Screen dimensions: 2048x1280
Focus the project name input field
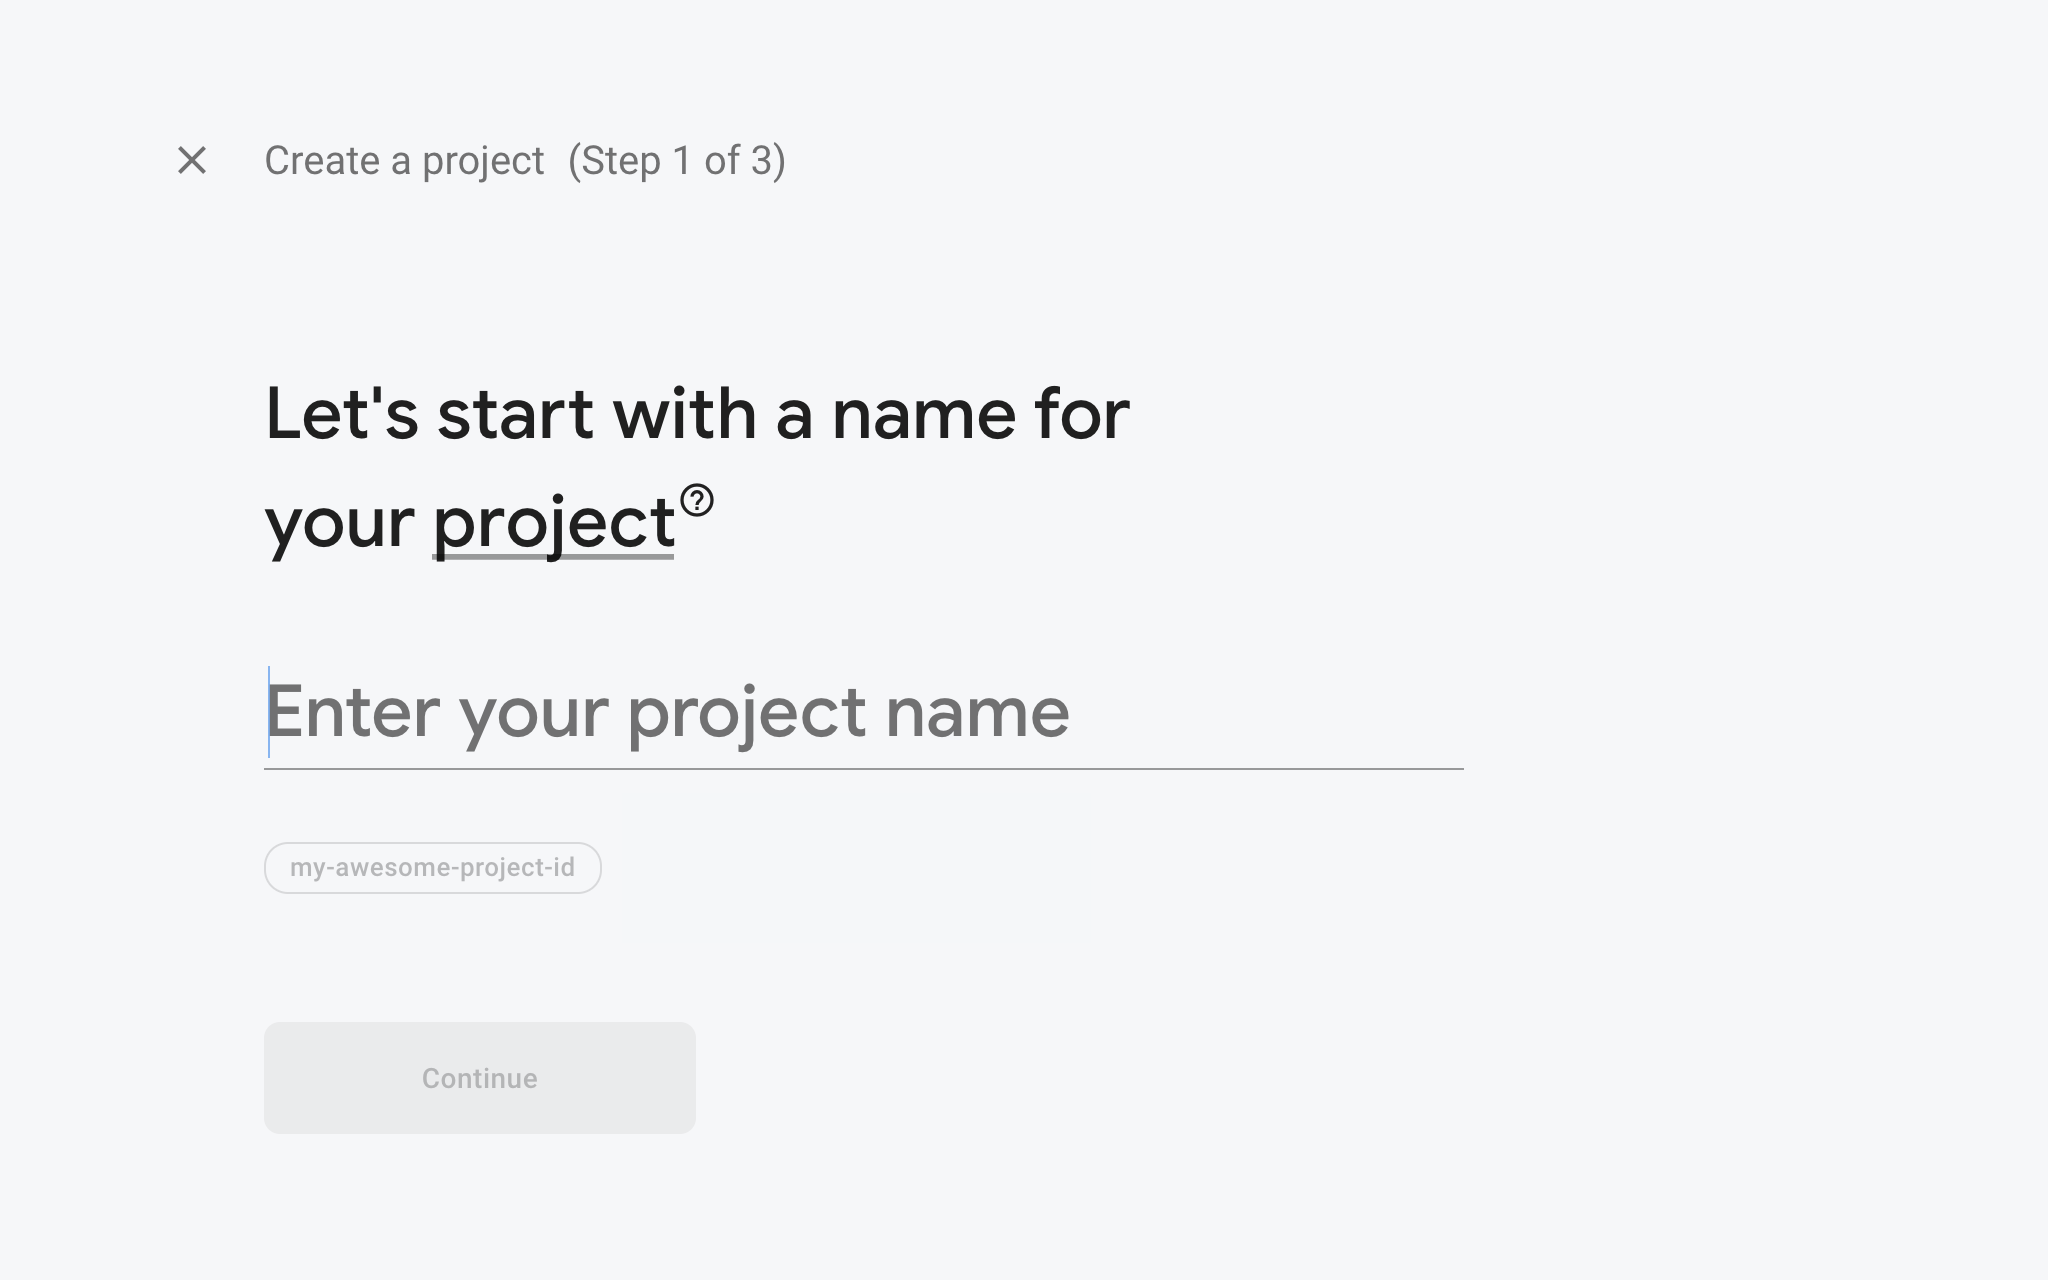pyautogui.click(x=862, y=712)
